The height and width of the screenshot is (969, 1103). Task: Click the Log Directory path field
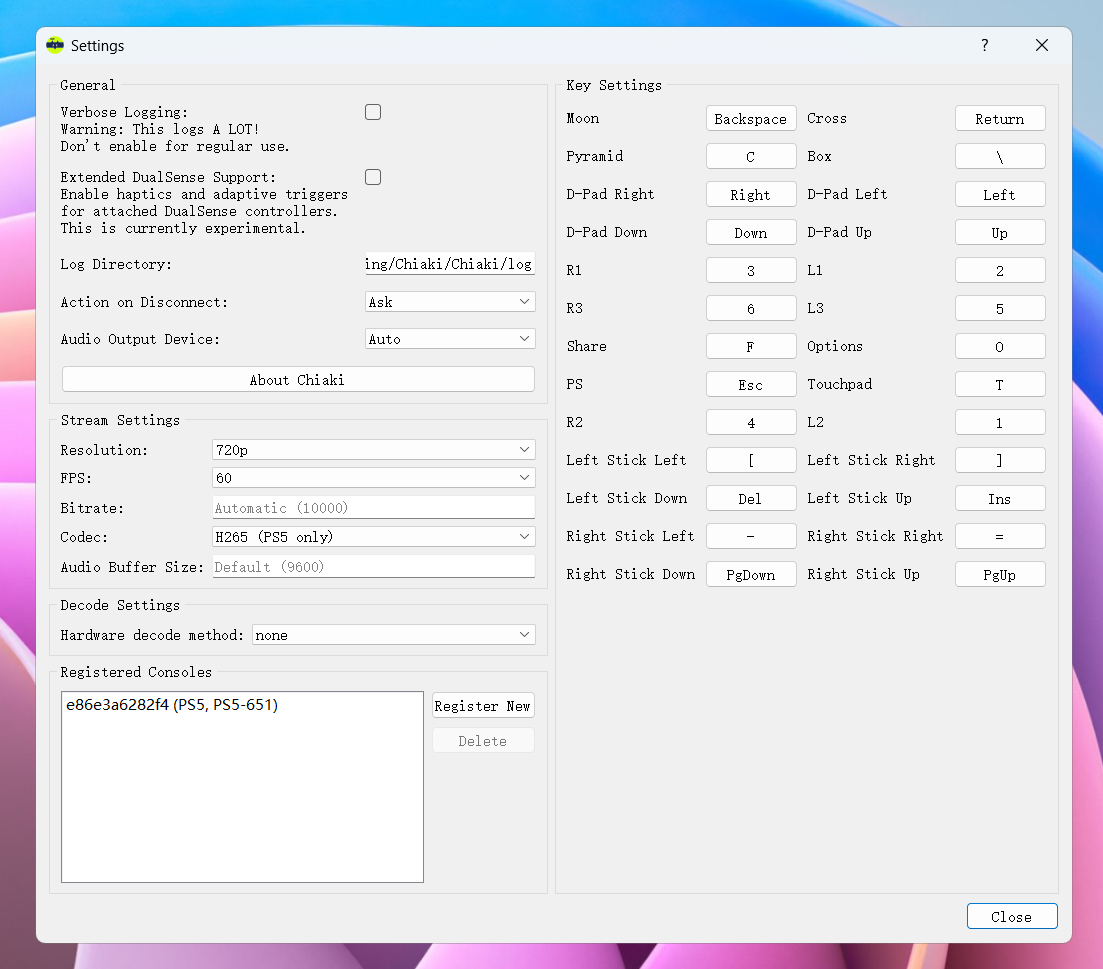pos(449,264)
